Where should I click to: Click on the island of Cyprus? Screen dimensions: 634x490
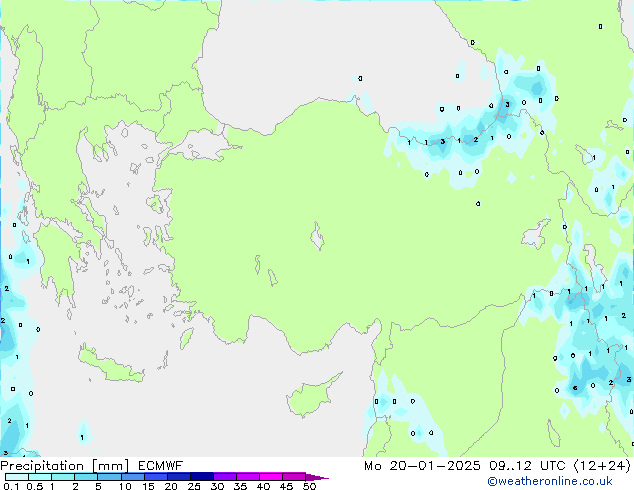308,392
